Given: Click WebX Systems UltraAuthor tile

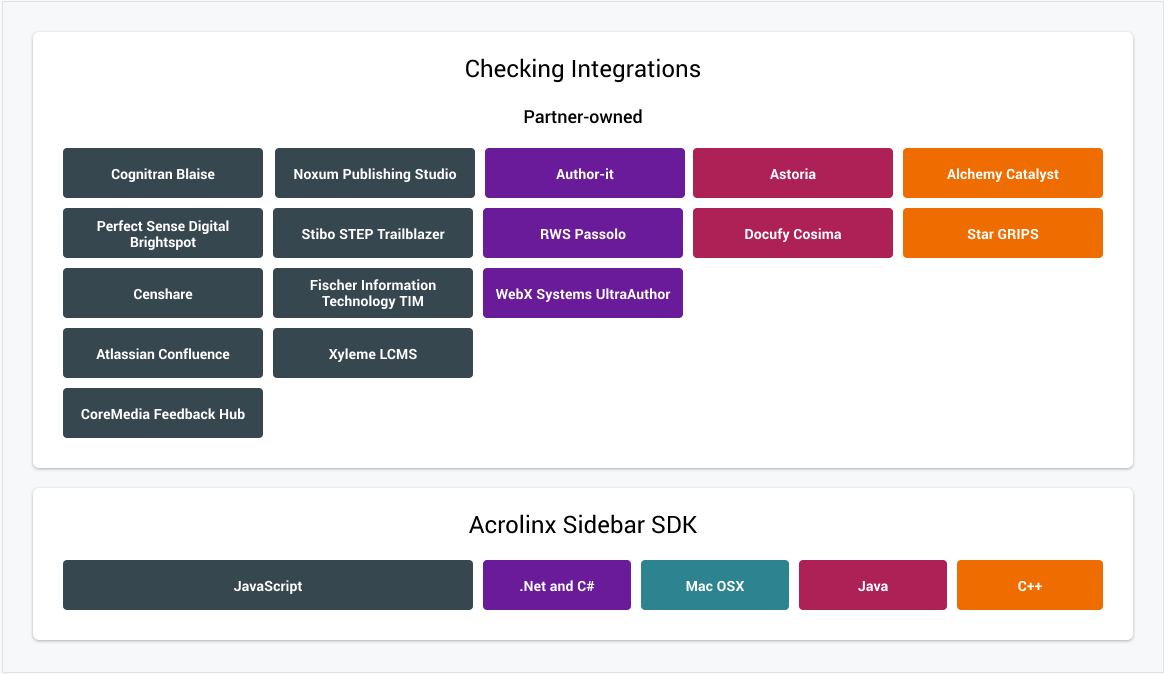Looking at the screenshot, I should [583, 293].
